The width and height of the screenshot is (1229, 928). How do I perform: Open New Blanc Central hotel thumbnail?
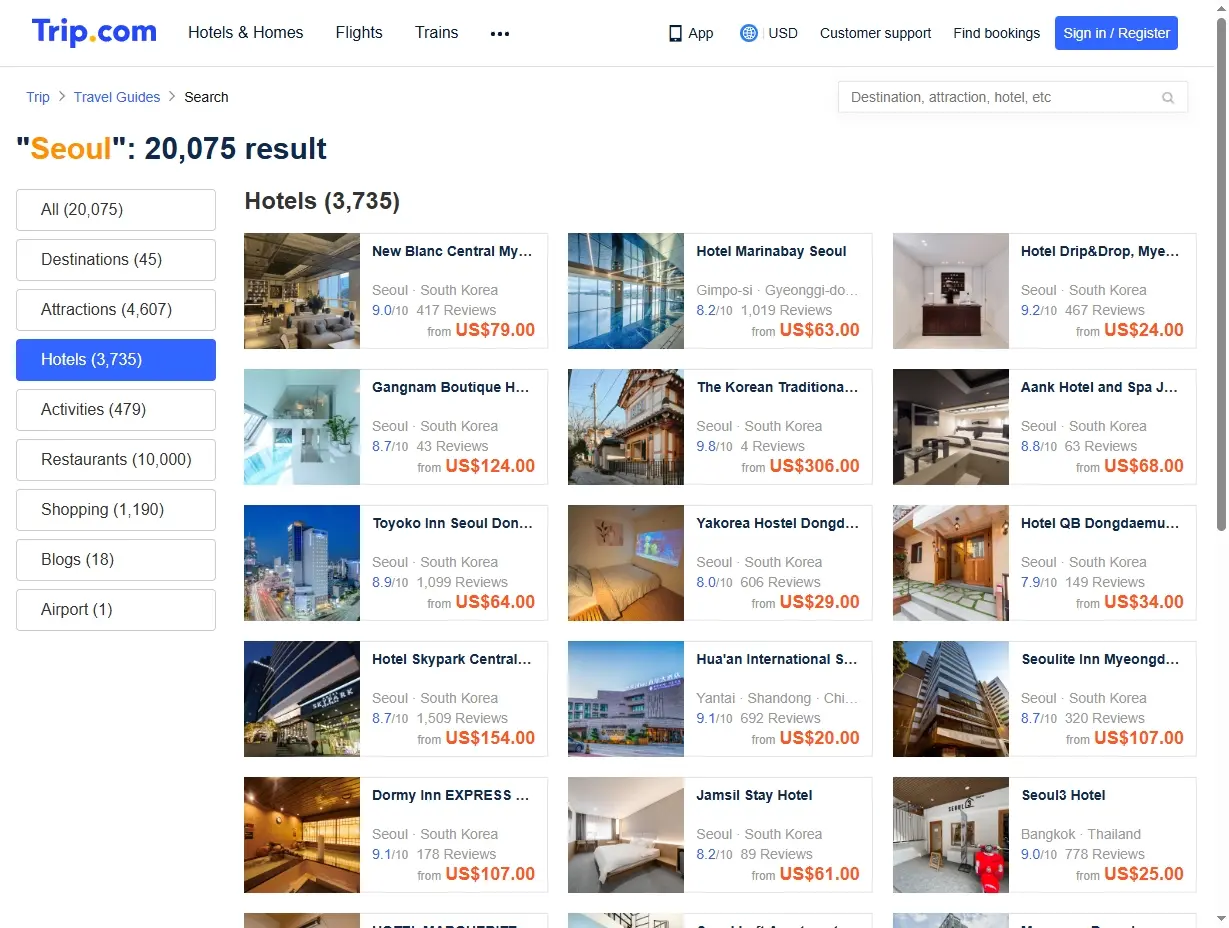click(x=302, y=291)
